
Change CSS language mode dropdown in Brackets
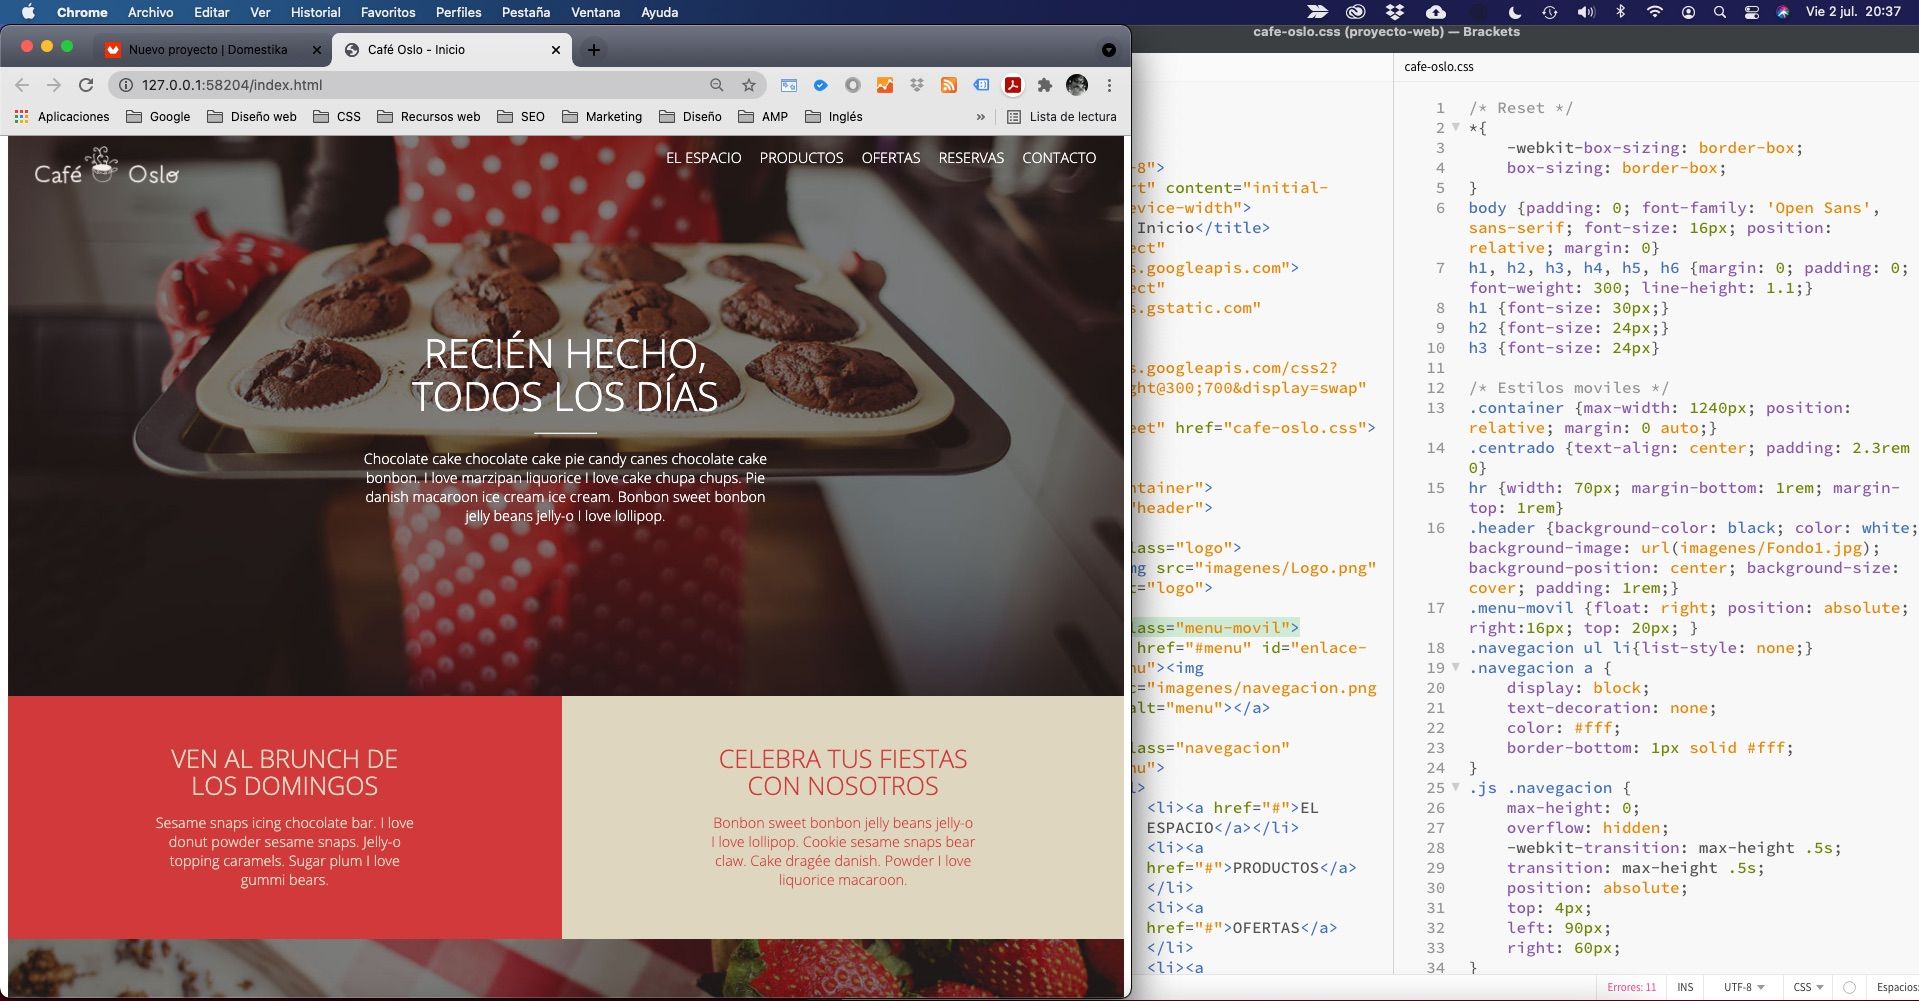pos(1808,987)
